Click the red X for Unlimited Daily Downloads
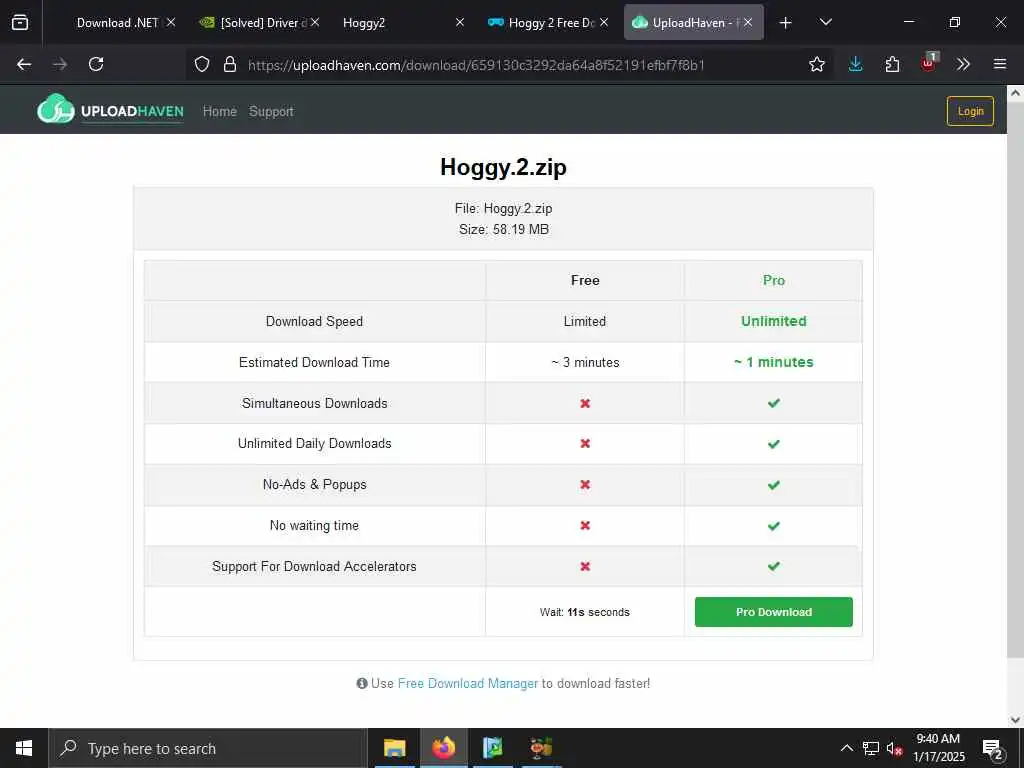Viewport: 1024px width, 768px height. click(585, 443)
